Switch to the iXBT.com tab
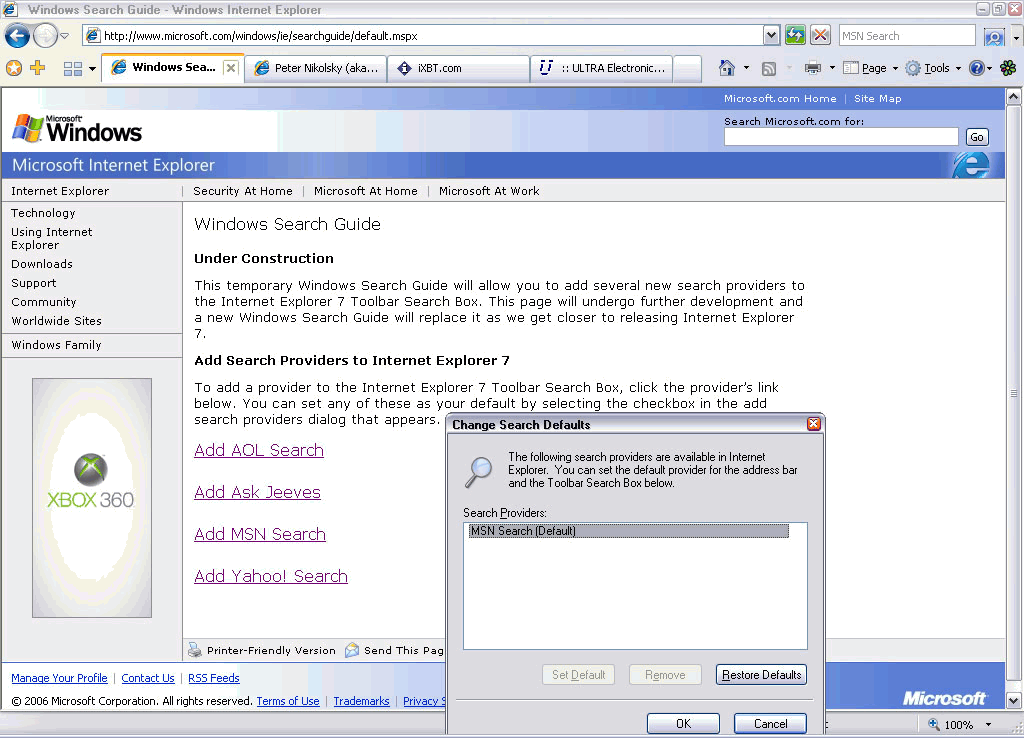Viewport: 1024px width, 738px height. pyautogui.click(x=458, y=68)
